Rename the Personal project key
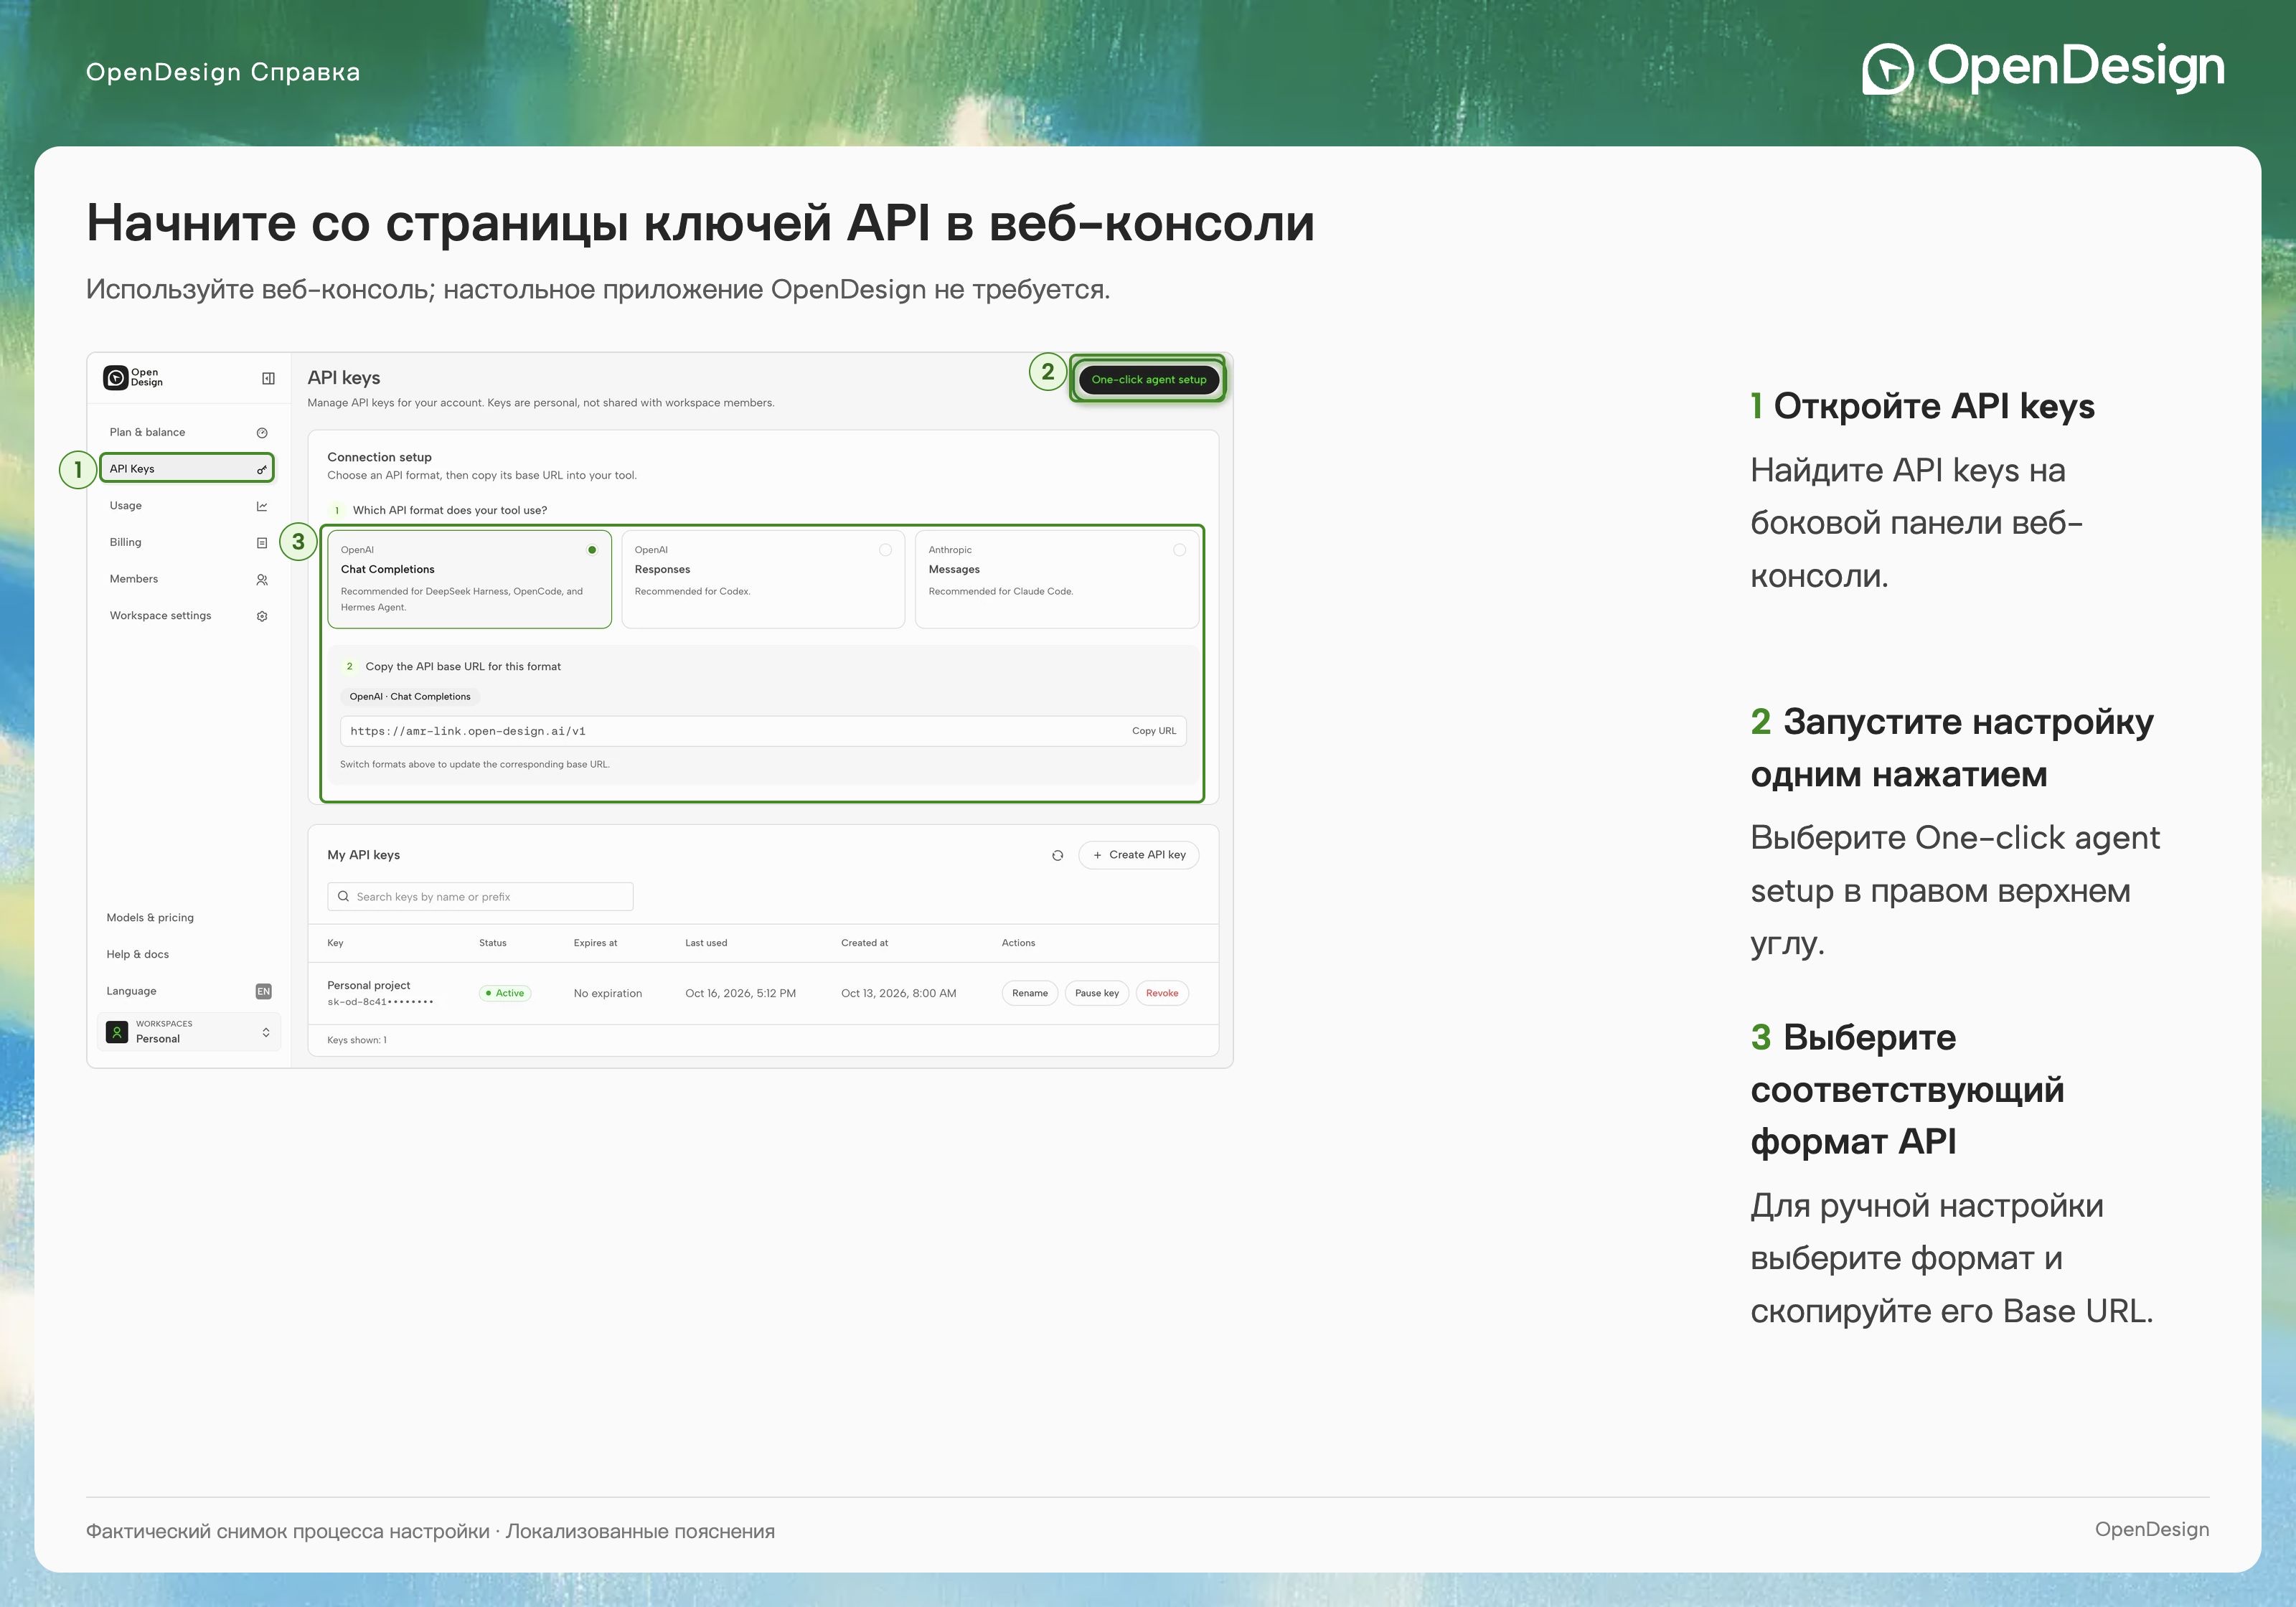 pos(1029,993)
